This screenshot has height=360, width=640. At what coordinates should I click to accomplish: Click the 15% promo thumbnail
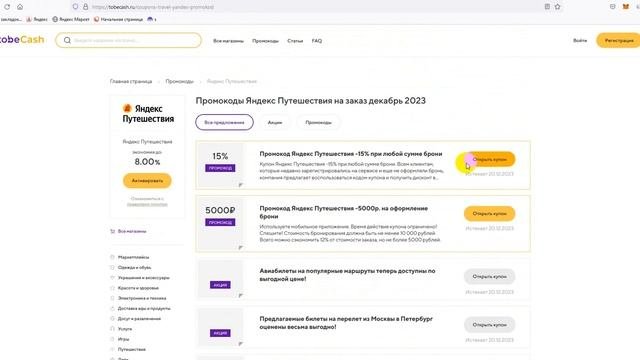pyautogui.click(x=220, y=164)
